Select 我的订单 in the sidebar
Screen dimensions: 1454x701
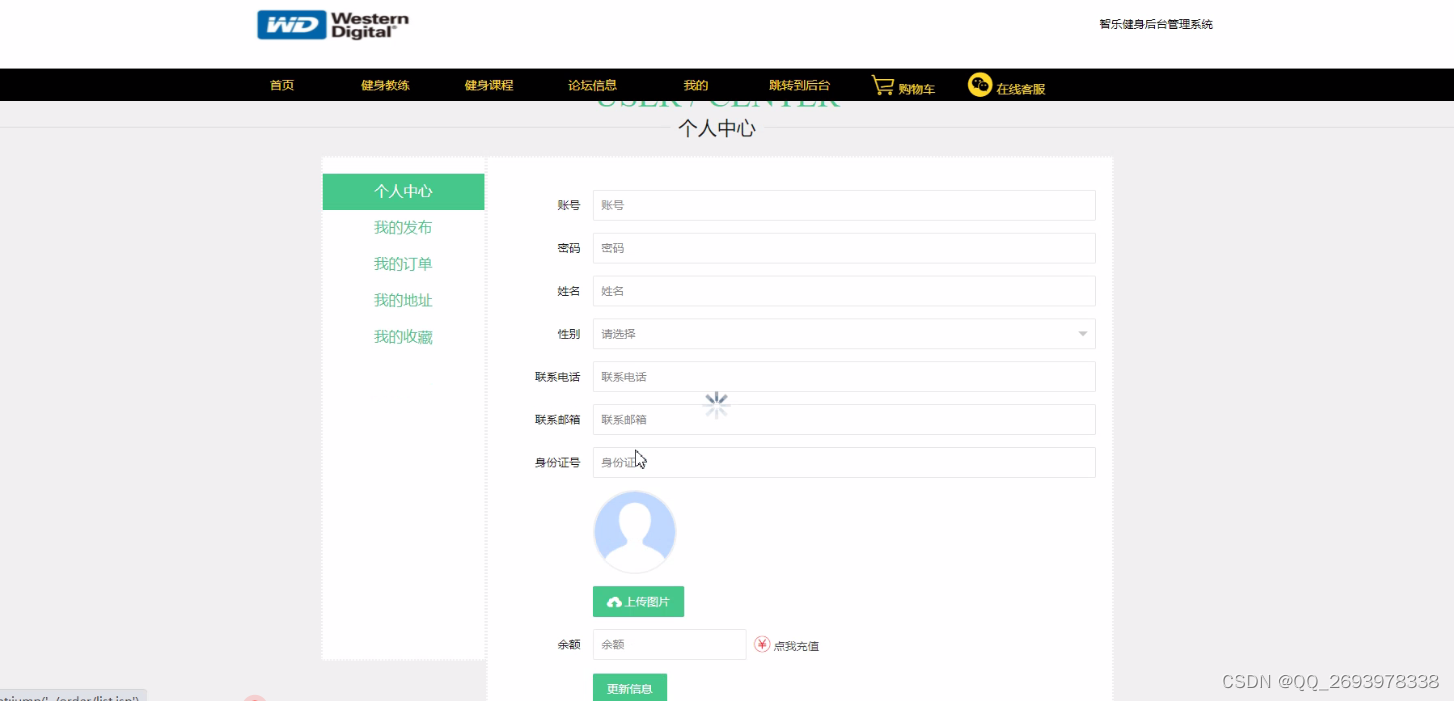pos(403,264)
